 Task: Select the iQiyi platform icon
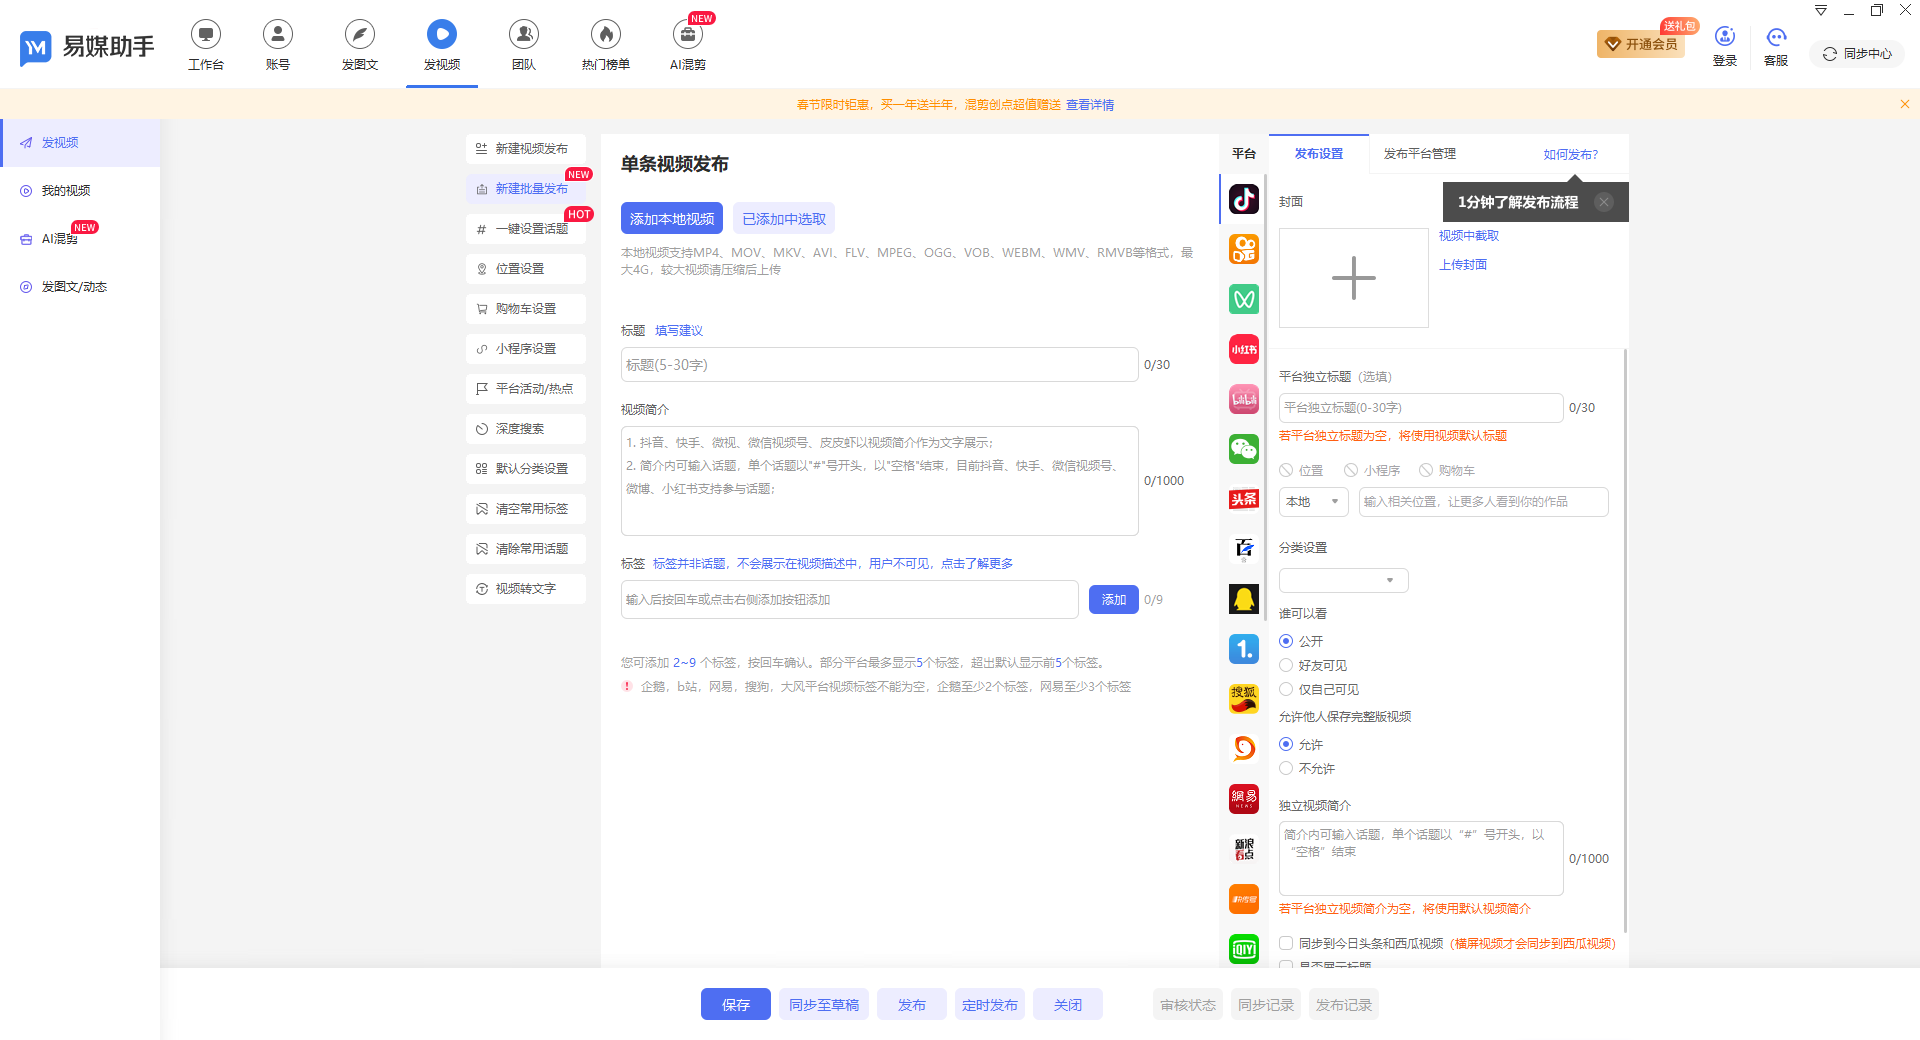[x=1243, y=948]
